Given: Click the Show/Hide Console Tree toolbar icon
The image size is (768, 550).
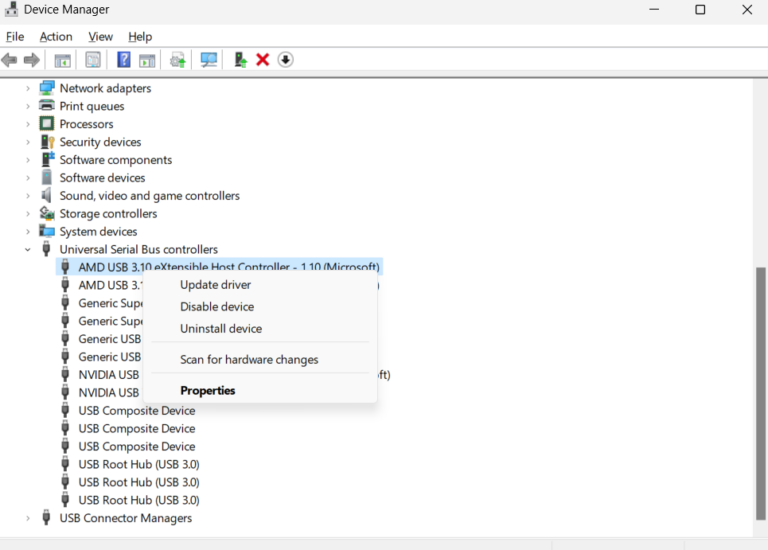Looking at the screenshot, I should pos(62,60).
